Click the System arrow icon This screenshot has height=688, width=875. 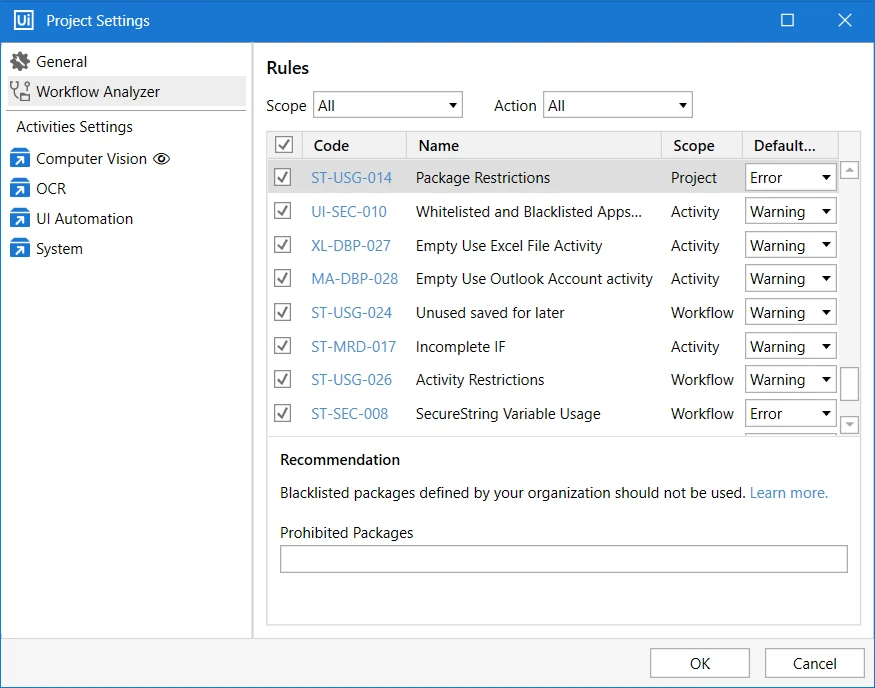[x=20, y=248]
